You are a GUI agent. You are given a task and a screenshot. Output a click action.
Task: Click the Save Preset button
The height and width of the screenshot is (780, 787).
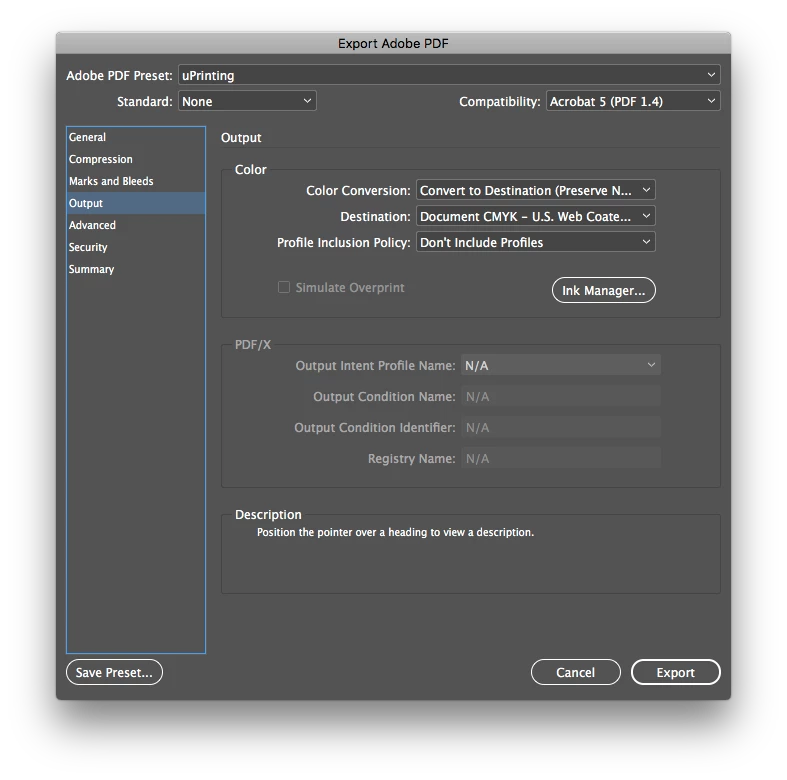point(114,672)
